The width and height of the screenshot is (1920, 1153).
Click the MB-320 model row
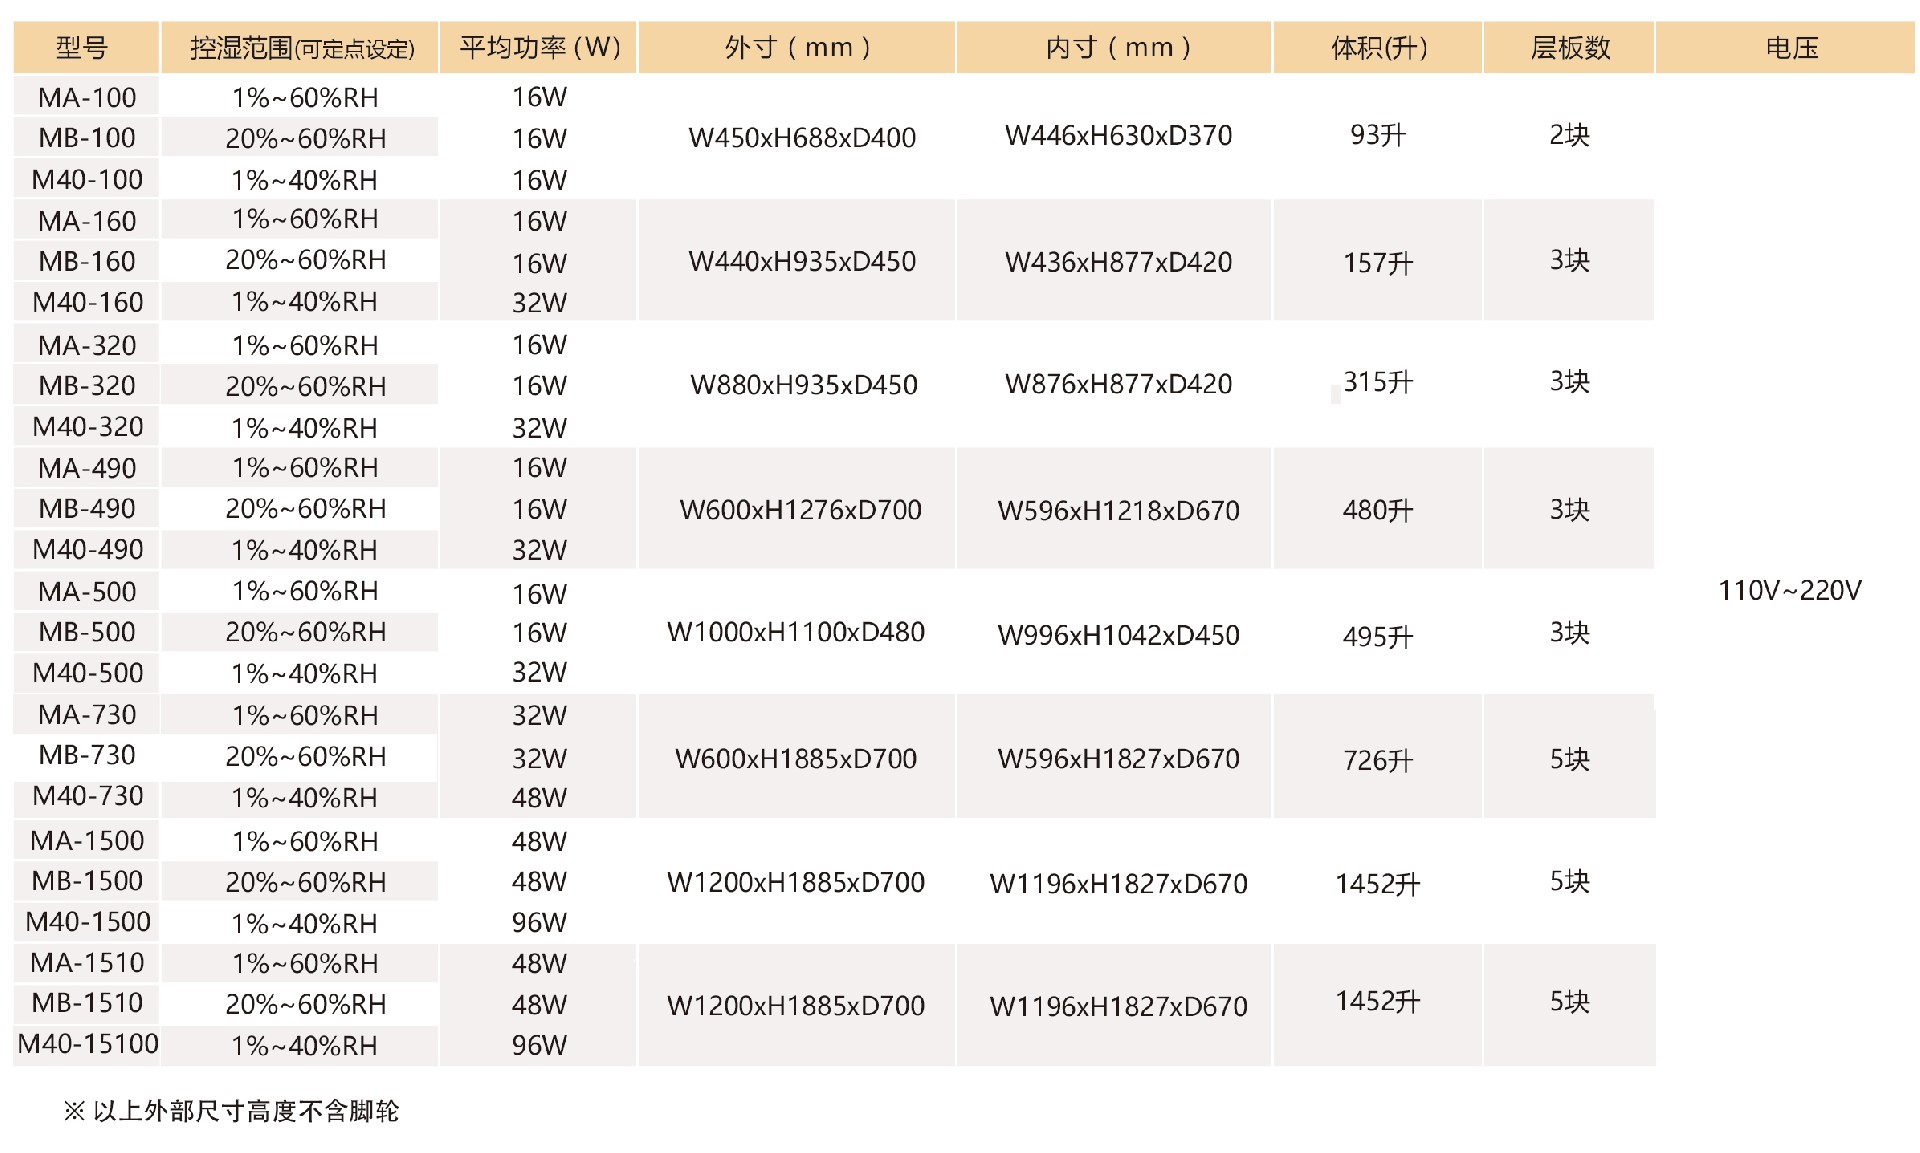87,385
